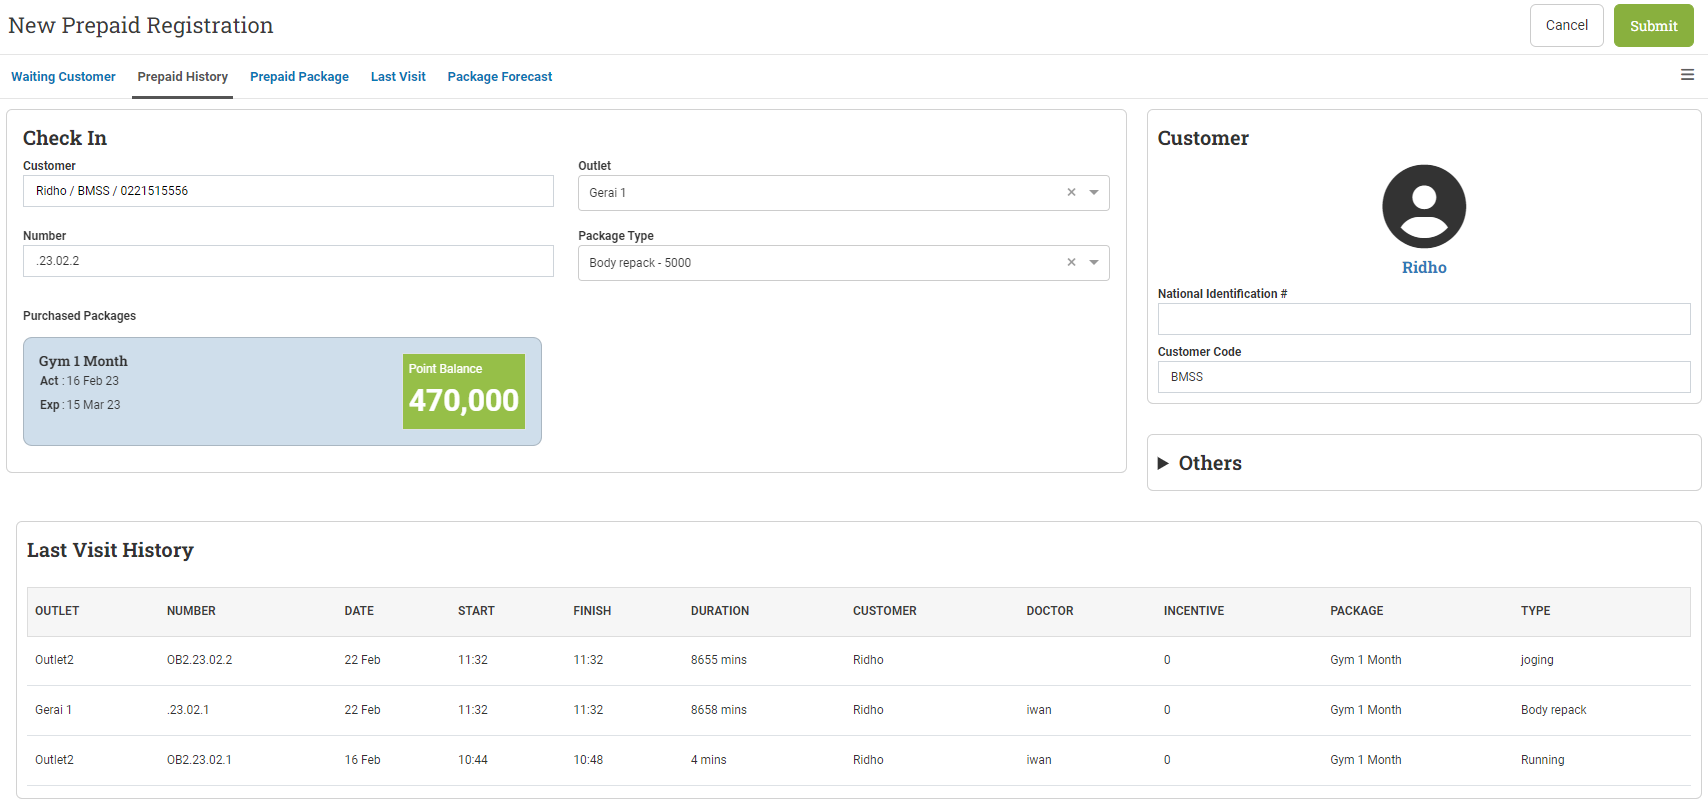
Task: Click the PACKAGE column header
Action: click(1357, 611)
